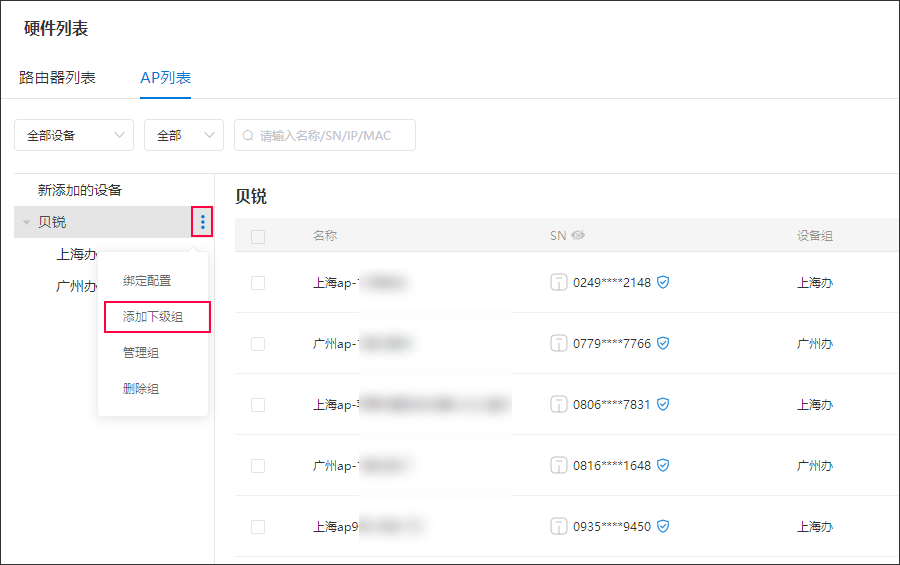
Task: Click the name/SN/IP/MAC search field
Action: click(x=325, y=136)
